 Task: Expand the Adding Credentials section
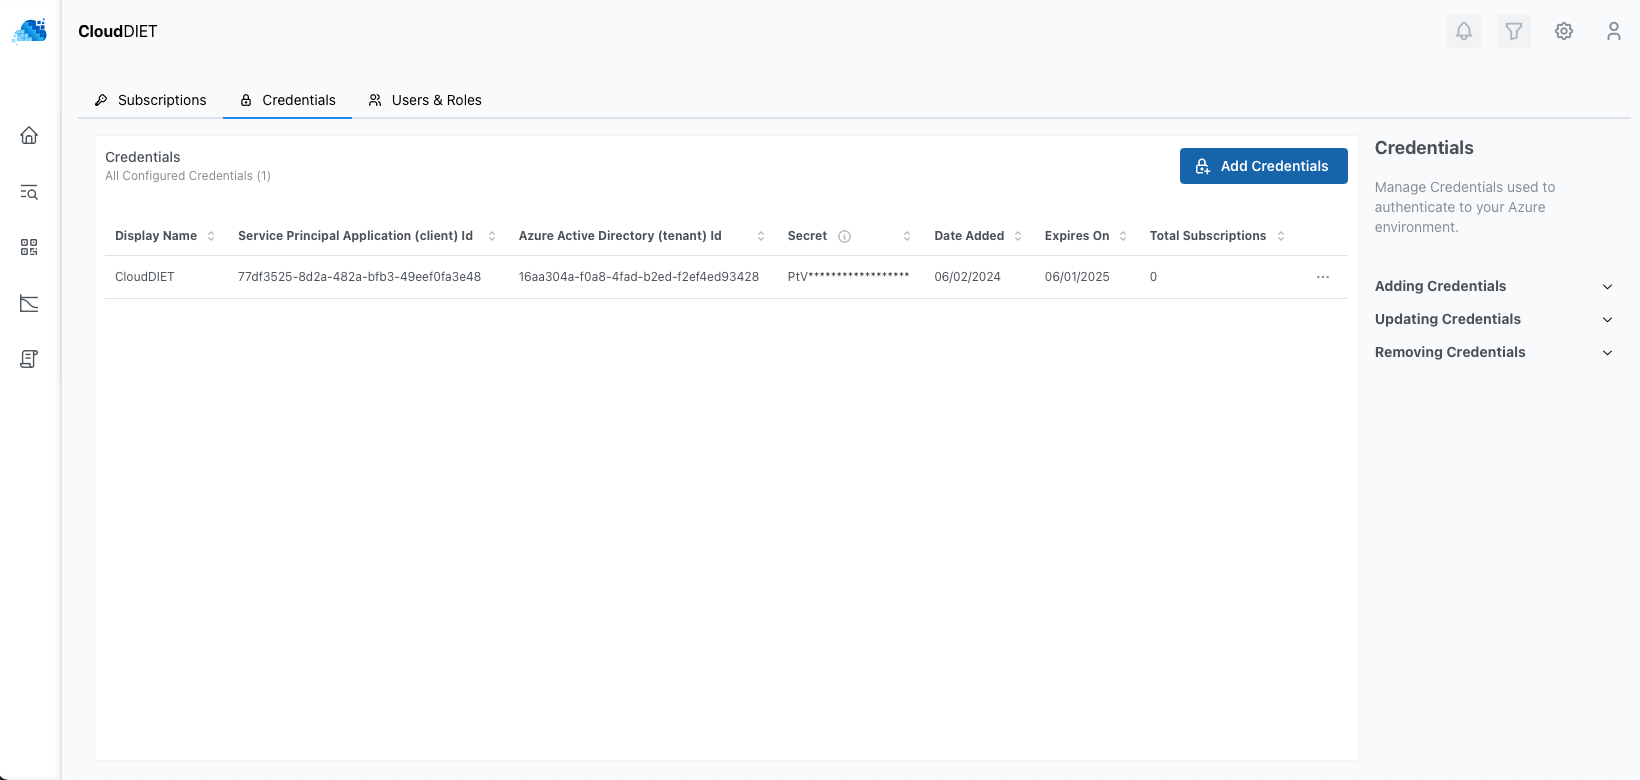[x=1494, y=286]
